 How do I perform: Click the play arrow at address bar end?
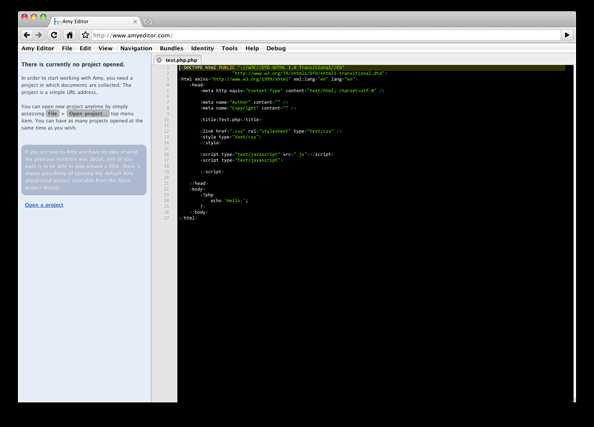pyautogui.click(x=567, y=35)
